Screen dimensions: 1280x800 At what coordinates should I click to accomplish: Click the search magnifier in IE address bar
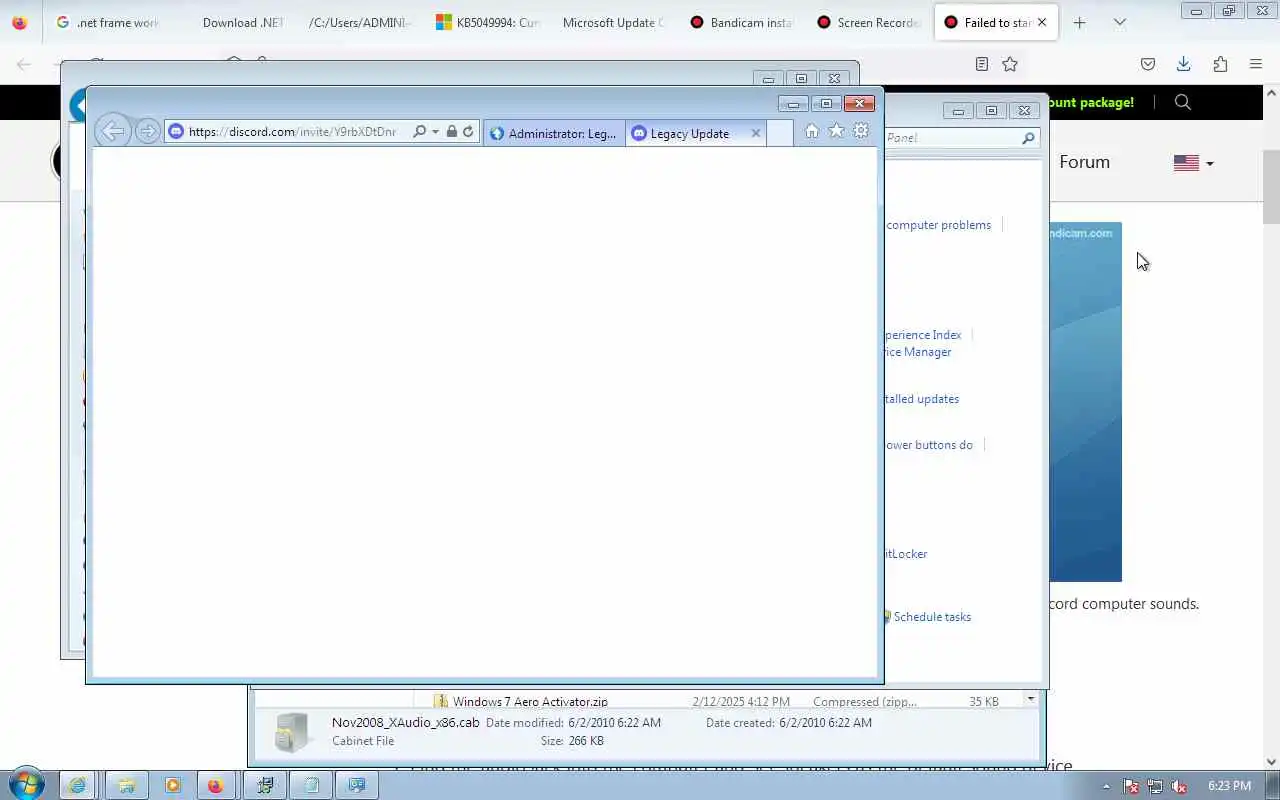click(420, 131)
